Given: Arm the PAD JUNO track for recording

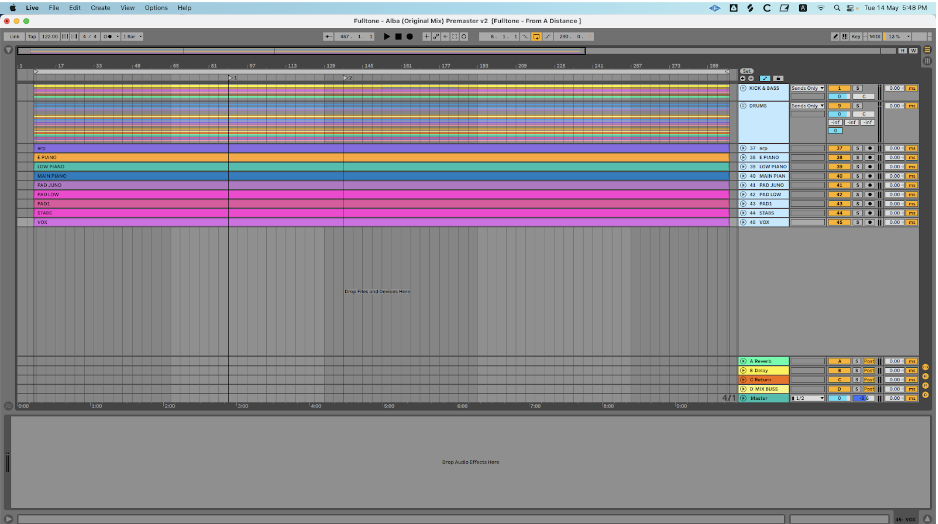Looking at the screenshot, I should (x=869, y=185).
